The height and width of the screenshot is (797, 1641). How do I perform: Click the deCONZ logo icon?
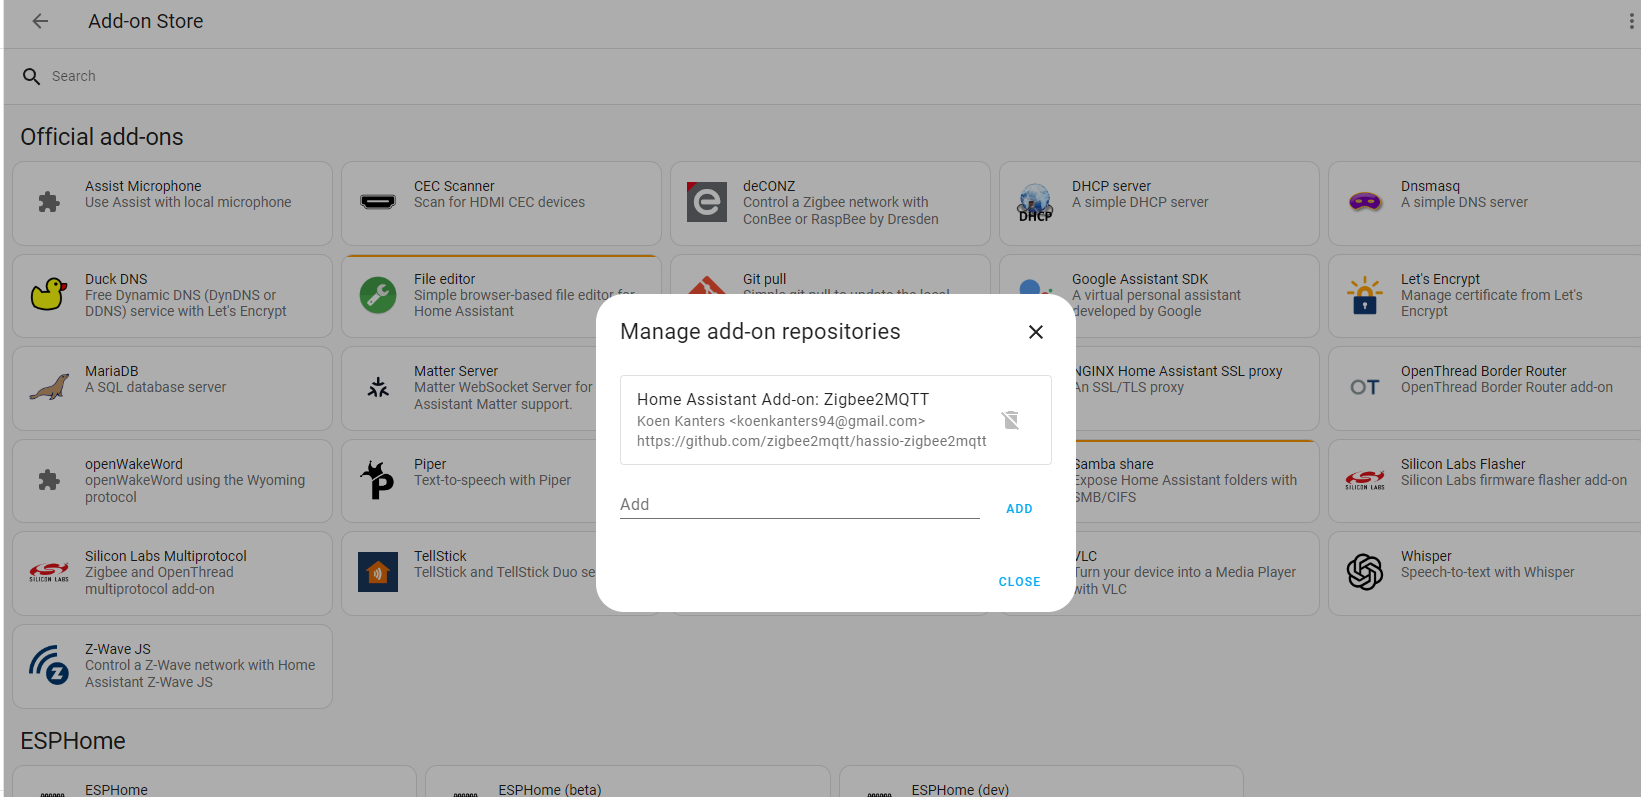tap(707, 203)
